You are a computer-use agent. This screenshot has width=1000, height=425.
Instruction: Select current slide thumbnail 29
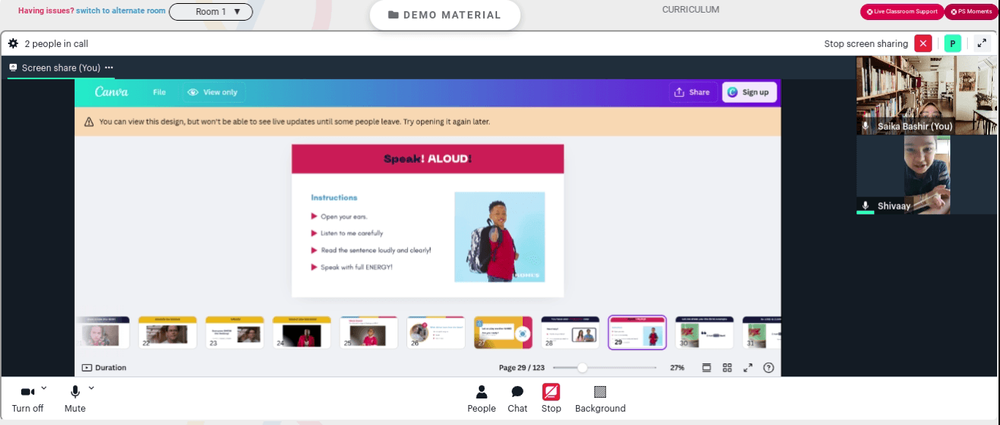tap(637, 332)
